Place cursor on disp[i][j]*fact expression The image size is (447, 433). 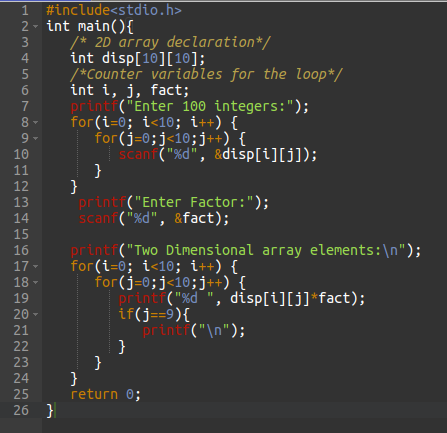coord(290,299)
